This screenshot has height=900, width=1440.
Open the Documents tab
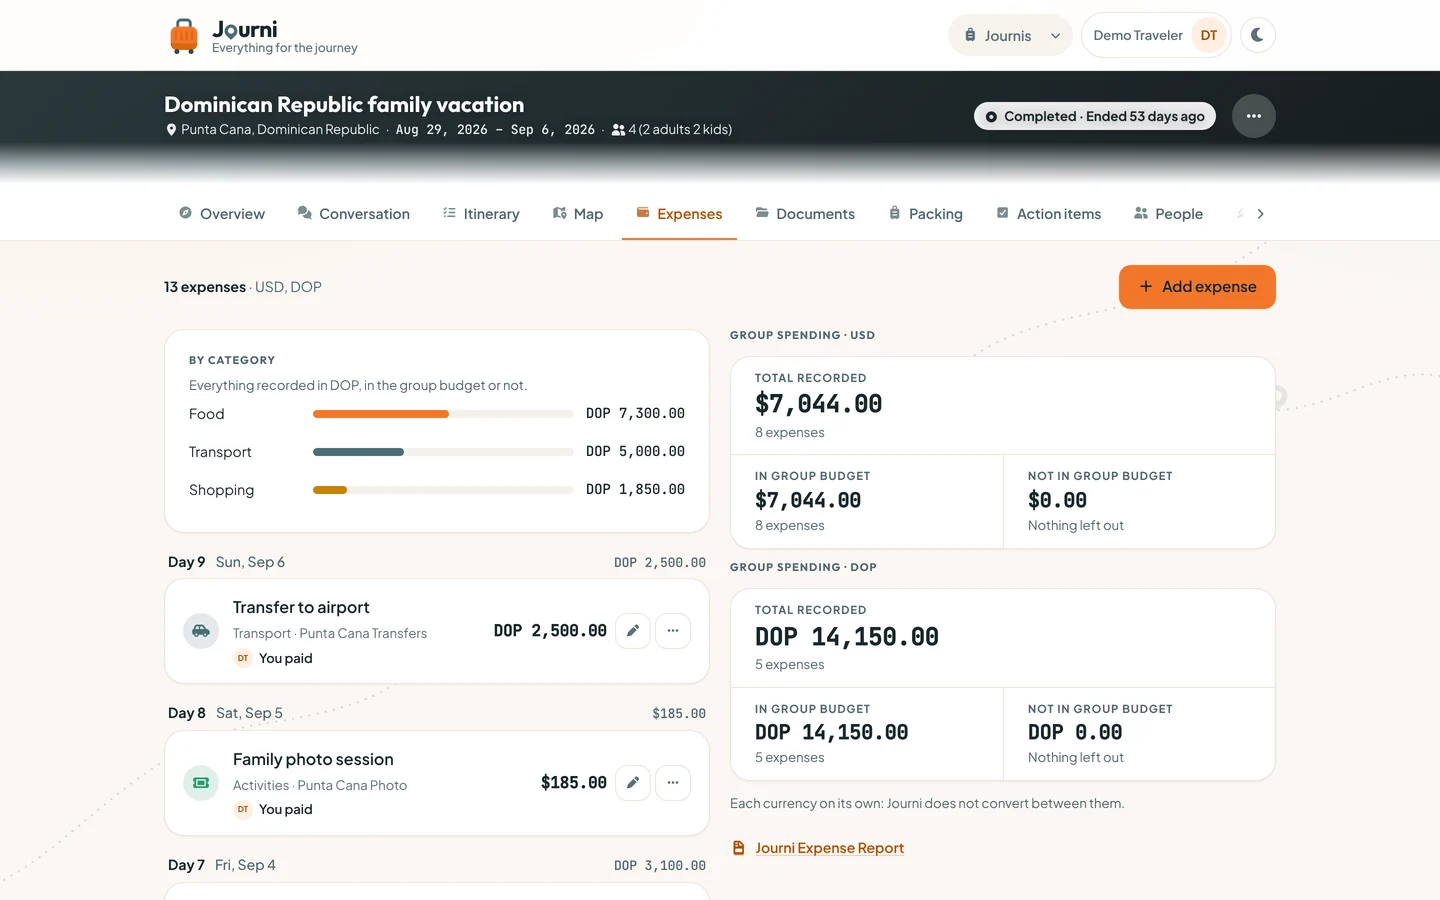[x=805, y=213]
